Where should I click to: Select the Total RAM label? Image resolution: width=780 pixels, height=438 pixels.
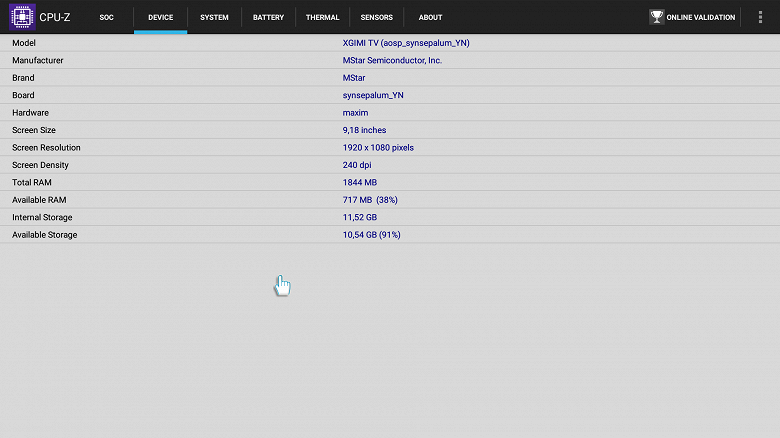pyautogui.click(x=32, y=182)
